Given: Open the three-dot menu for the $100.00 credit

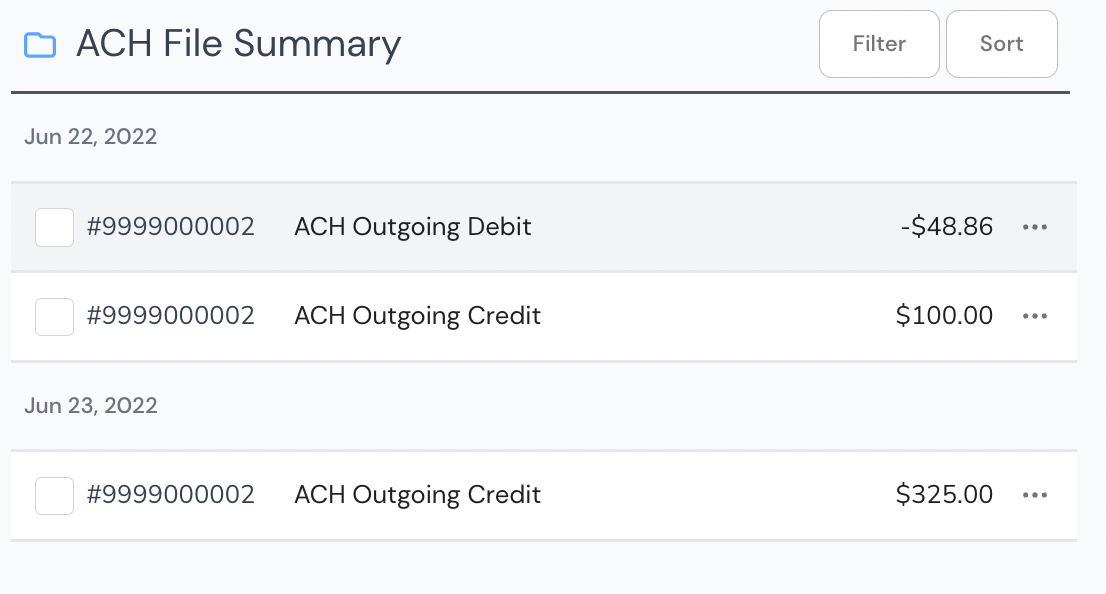Looking at the screenshot, I should 1035,316.
